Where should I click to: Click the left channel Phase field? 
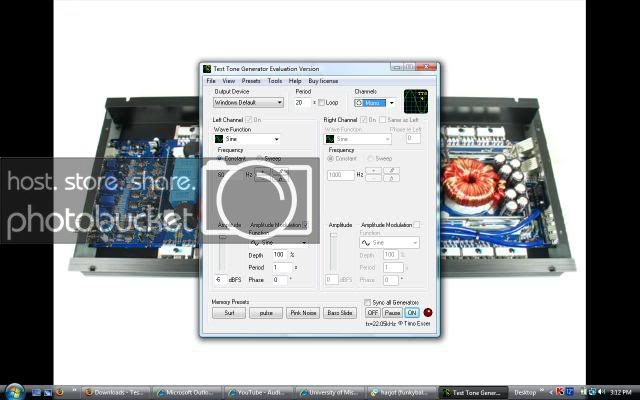point(280,280)
